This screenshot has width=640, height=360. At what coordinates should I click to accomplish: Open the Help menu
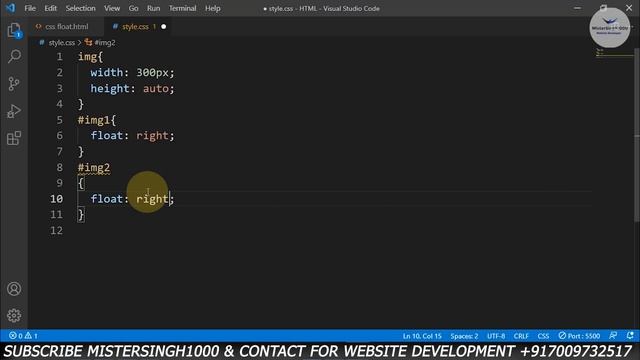click(213, 8)
